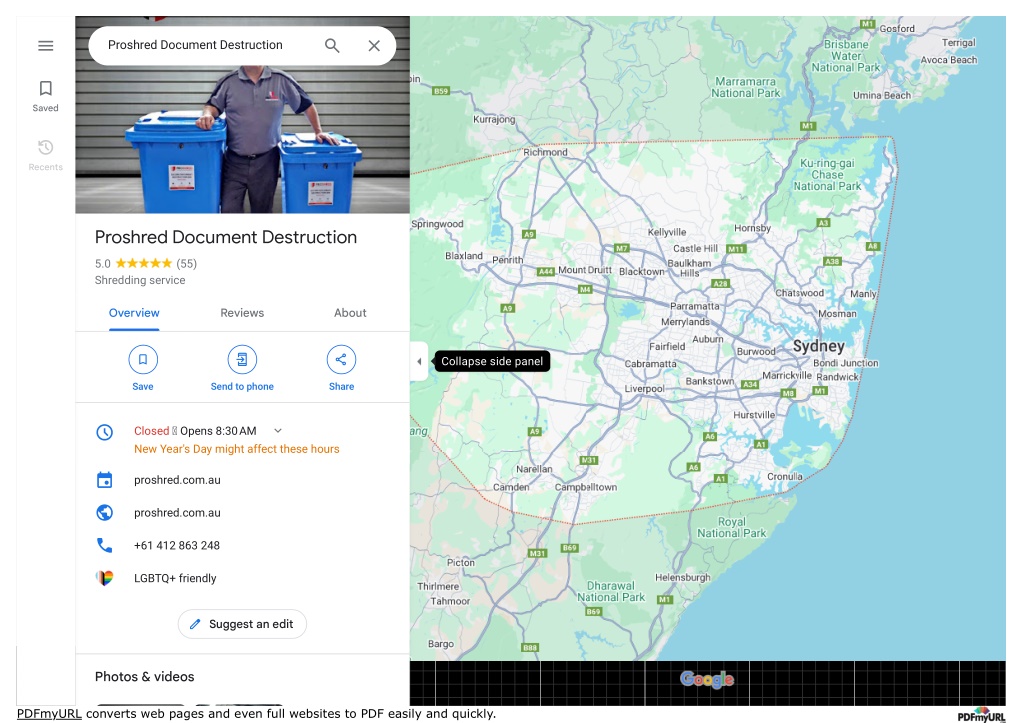The width and height of the screenshot is (1023, 723).
Task: Click Campbelltown label on map
Action: pyautogui.click(x=586, y=487)
